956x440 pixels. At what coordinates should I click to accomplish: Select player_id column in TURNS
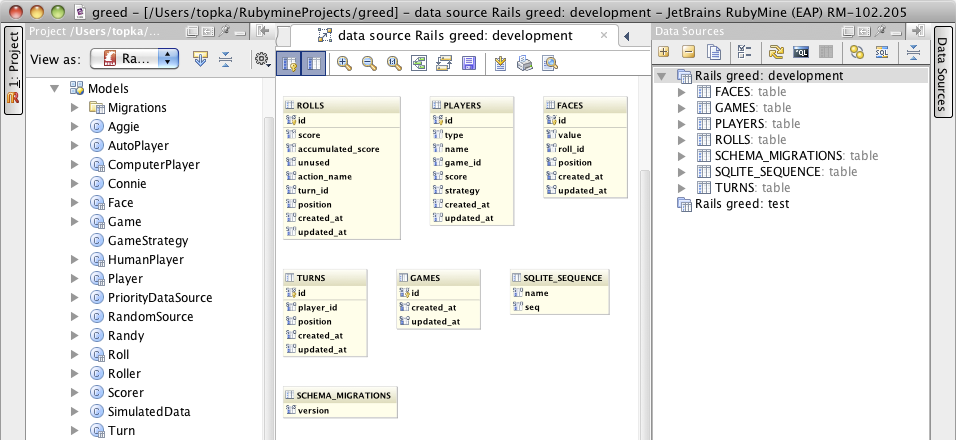pyautogui.click(x=317, y=308)
